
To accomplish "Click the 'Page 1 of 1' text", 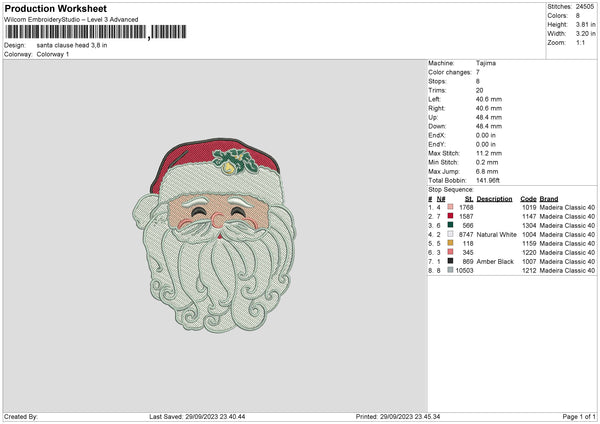I will tap(579, 417).
